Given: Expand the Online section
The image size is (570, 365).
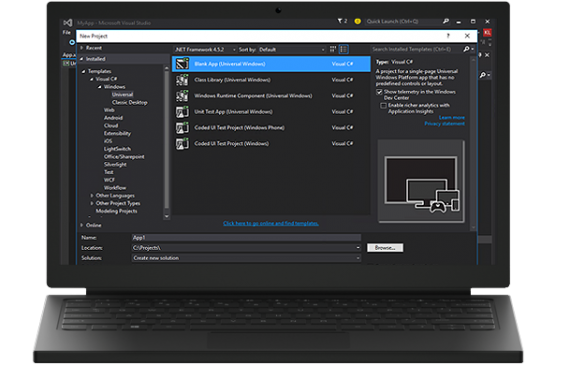Looking at the screenshot, I should (x=82, y=225).
